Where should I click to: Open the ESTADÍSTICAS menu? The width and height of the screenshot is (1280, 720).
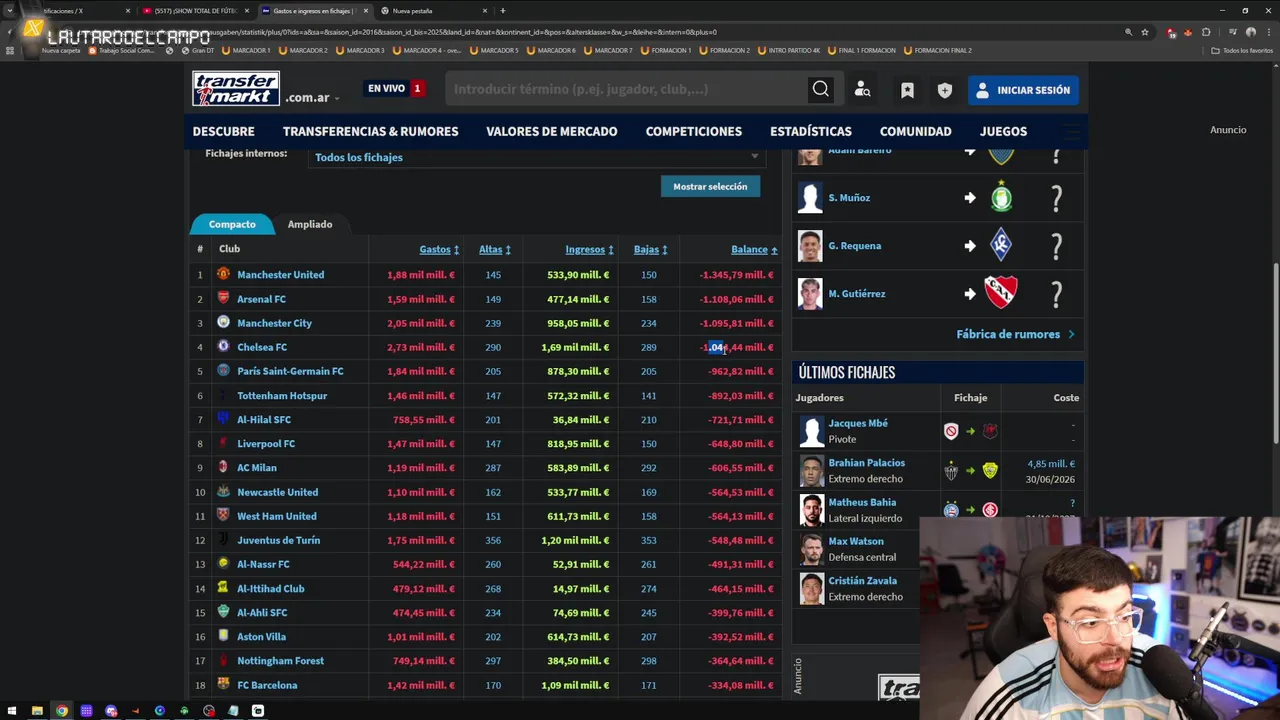(x=810, y=131)
